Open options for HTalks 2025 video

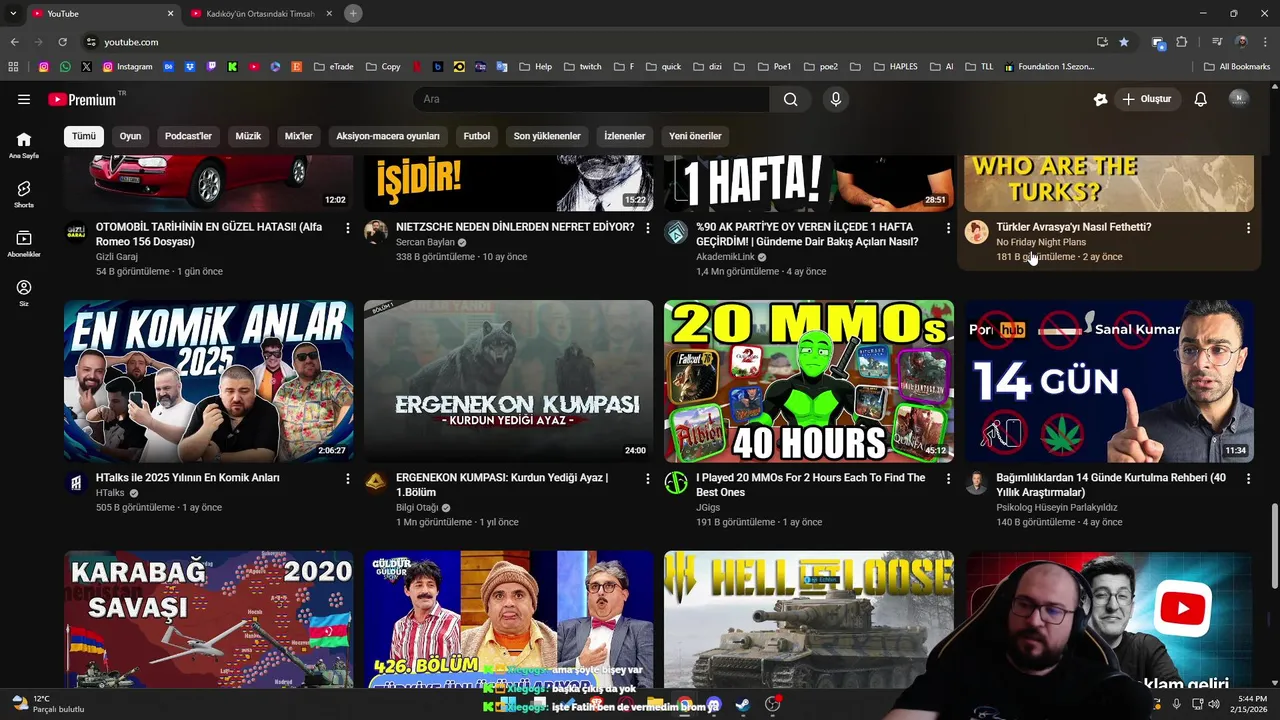click(x=347, y=479)
